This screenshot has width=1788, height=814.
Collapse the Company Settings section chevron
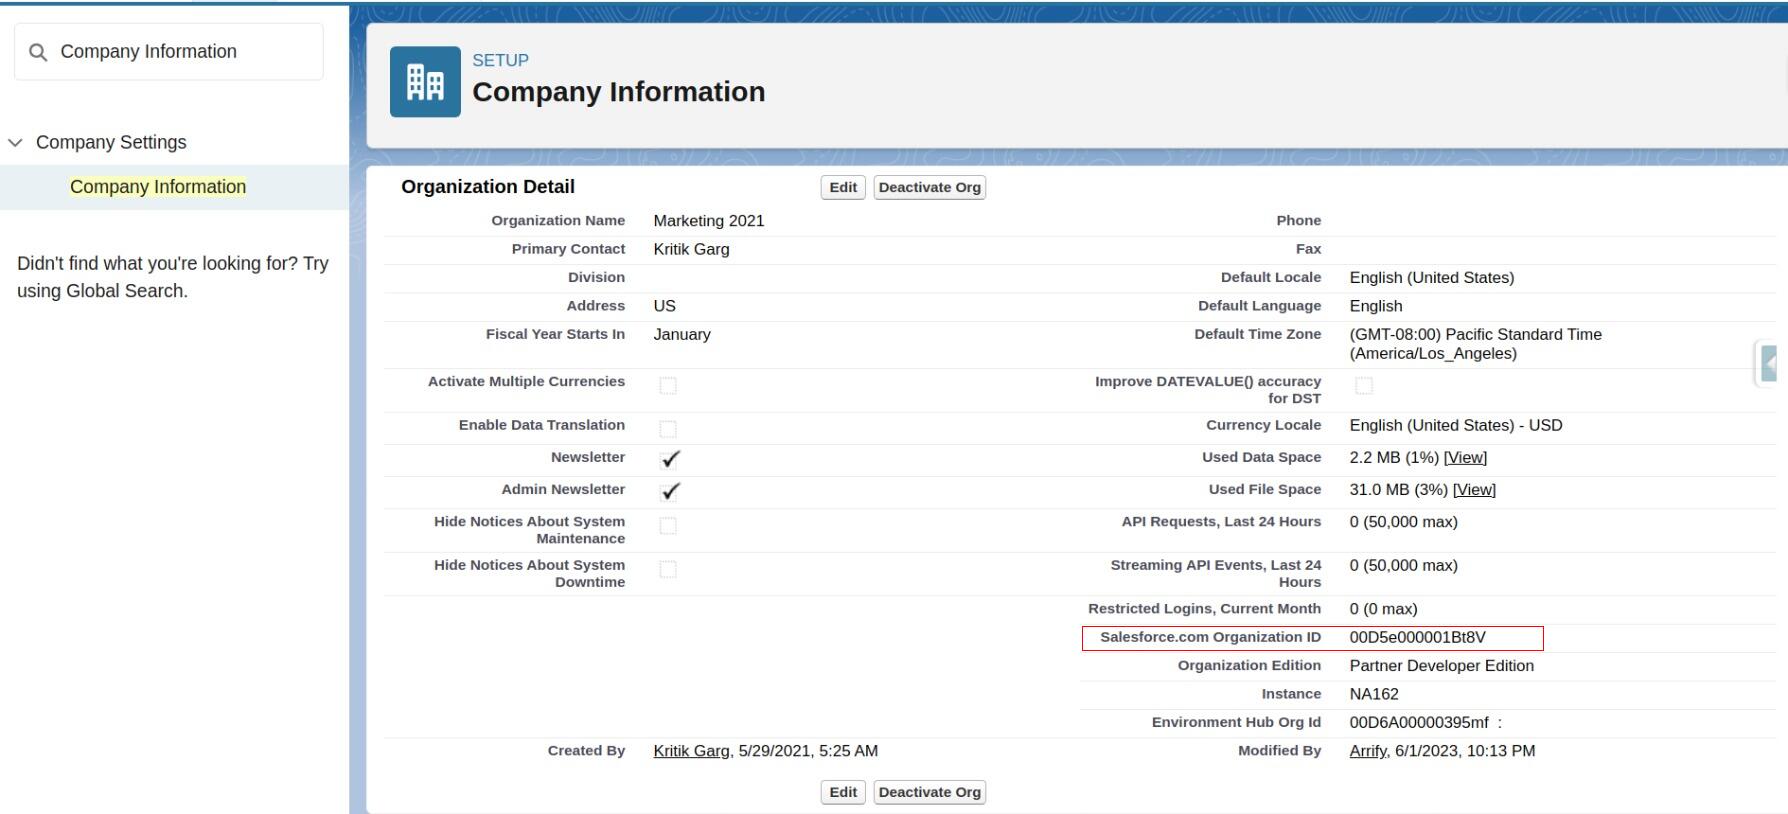click(x=15, y=143)
